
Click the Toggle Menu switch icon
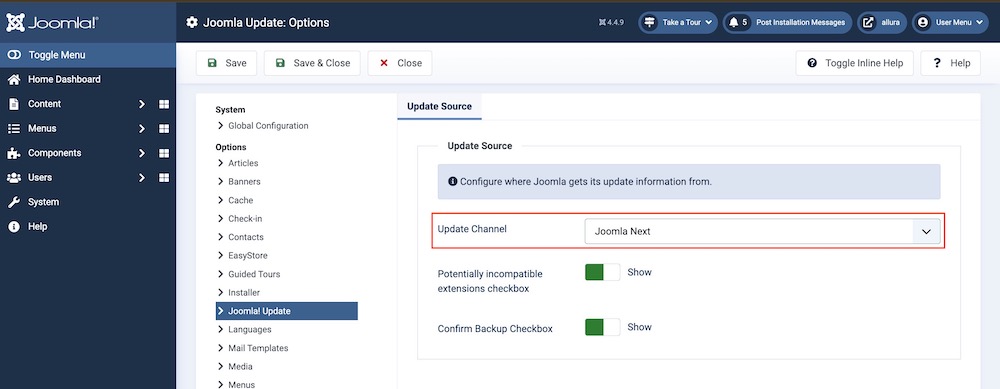pos(14,55)
